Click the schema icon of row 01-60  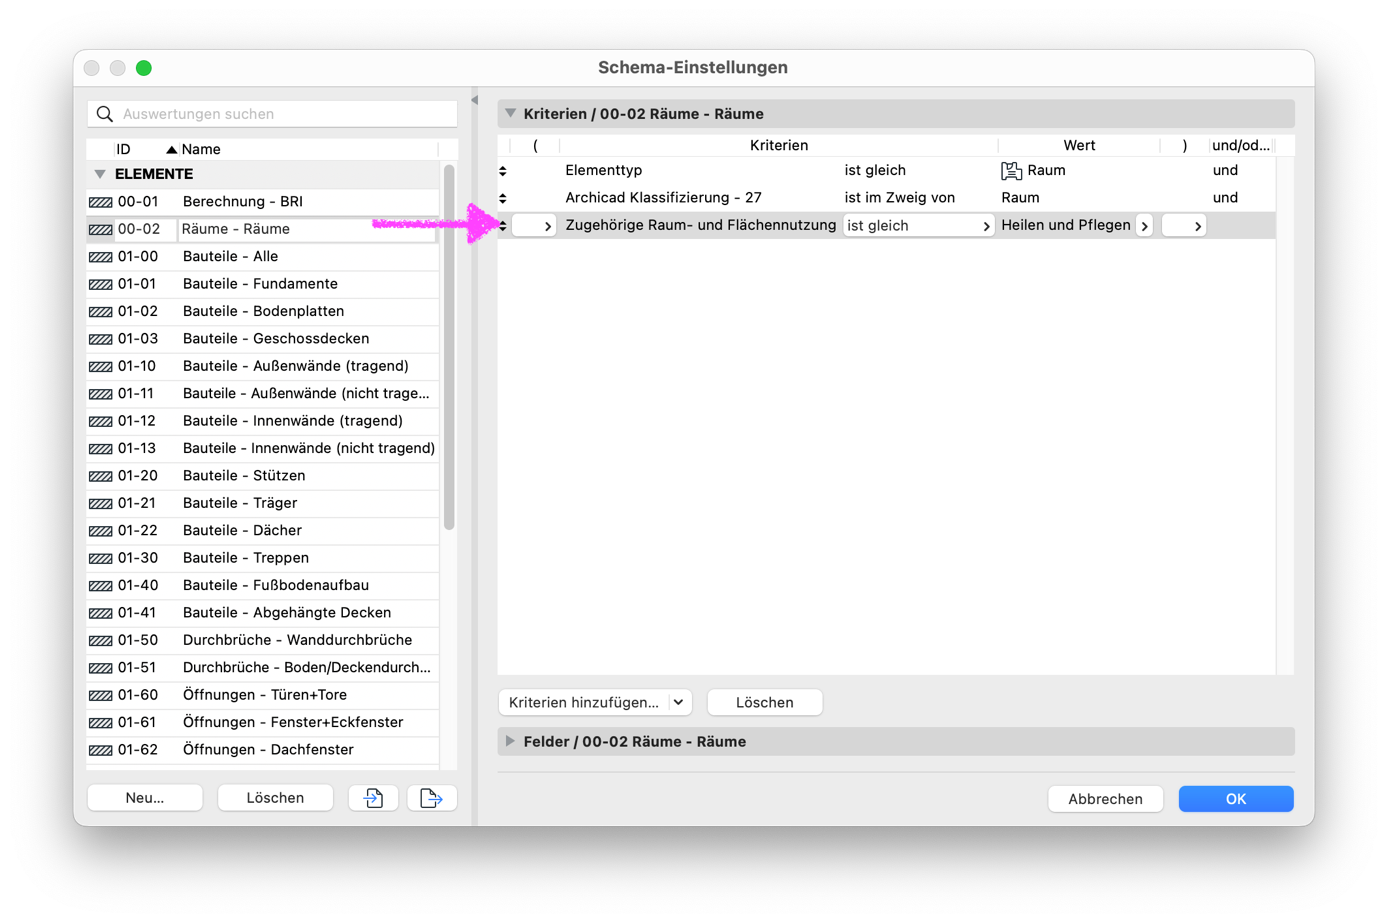pyautogui.click(x=100, y=695)
